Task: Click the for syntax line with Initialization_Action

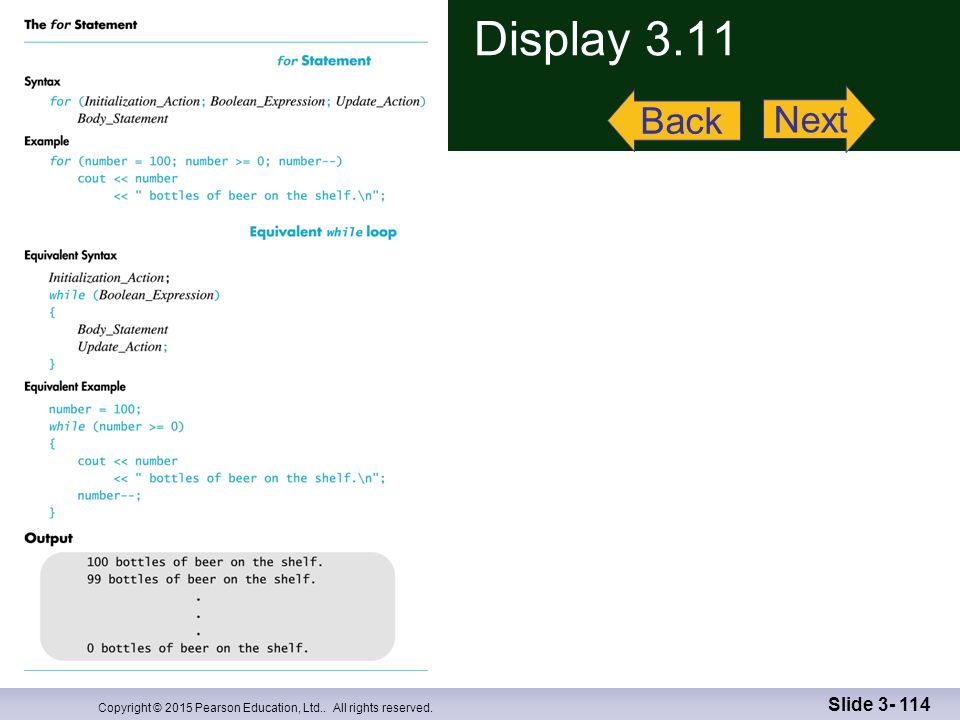Action: point(238,101)
